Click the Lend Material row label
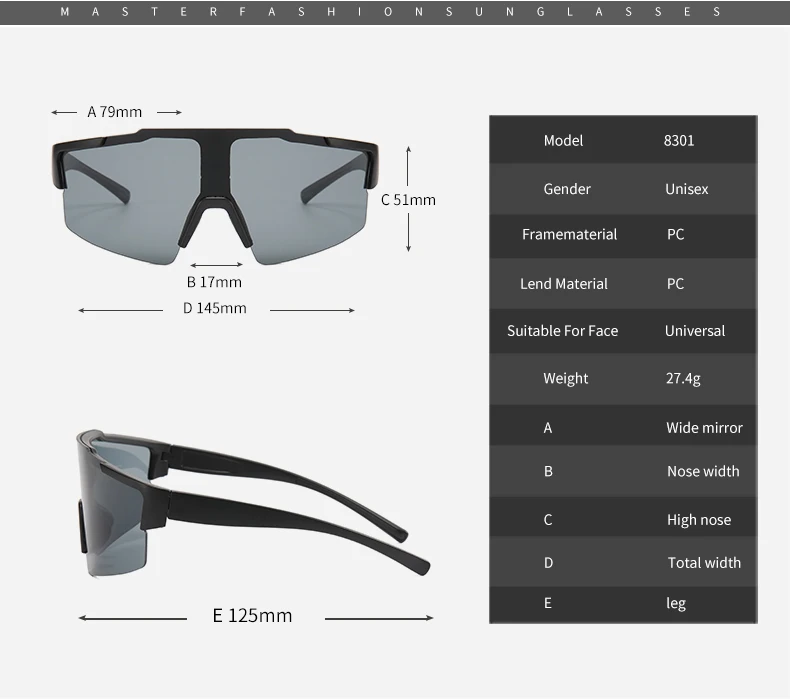 click(564, 284)
